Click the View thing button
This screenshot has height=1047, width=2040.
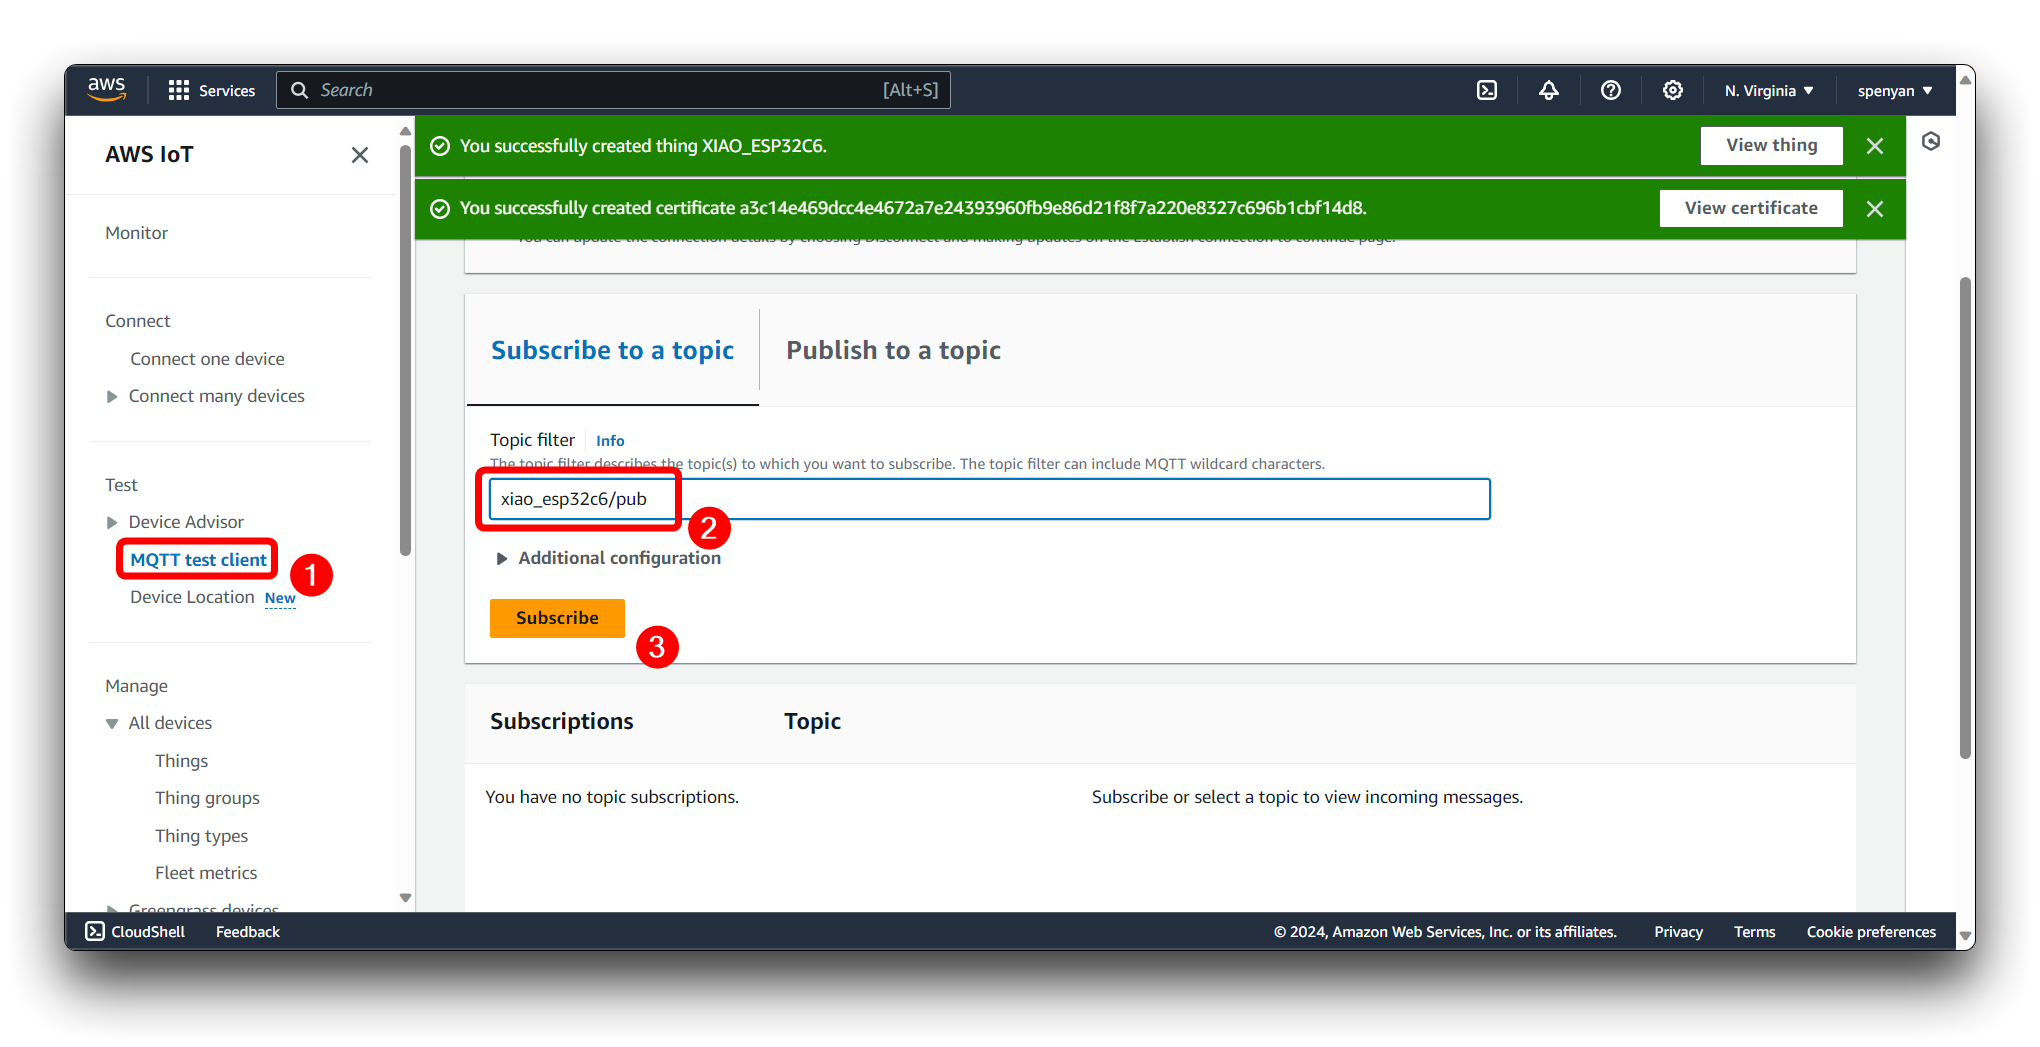click(1771, 145)
